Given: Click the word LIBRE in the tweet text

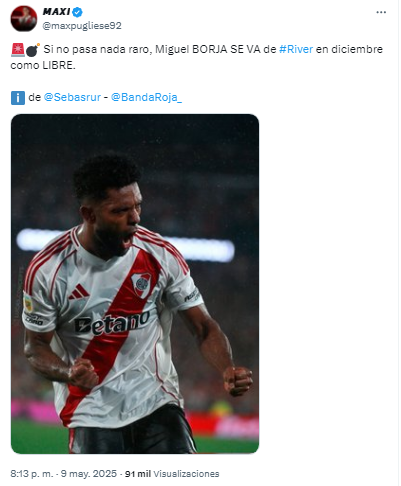Looking at the screenshot, I should (x=59, y=65).
